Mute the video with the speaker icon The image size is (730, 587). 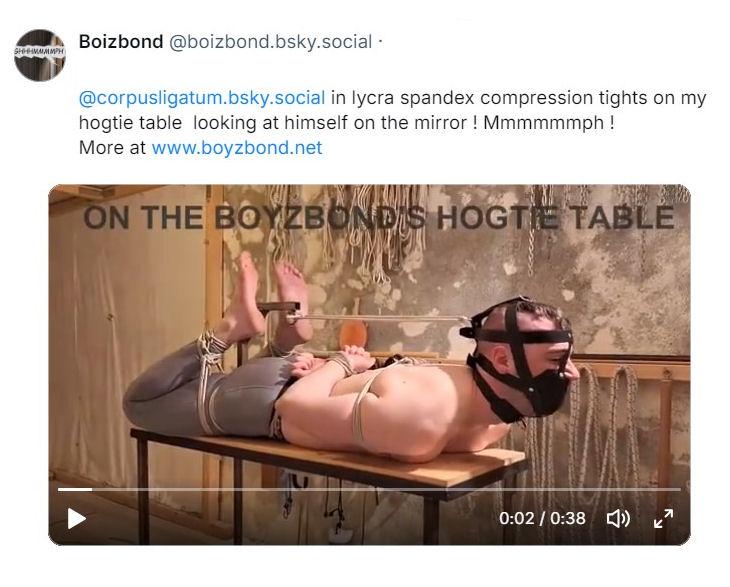coord(618,518)
